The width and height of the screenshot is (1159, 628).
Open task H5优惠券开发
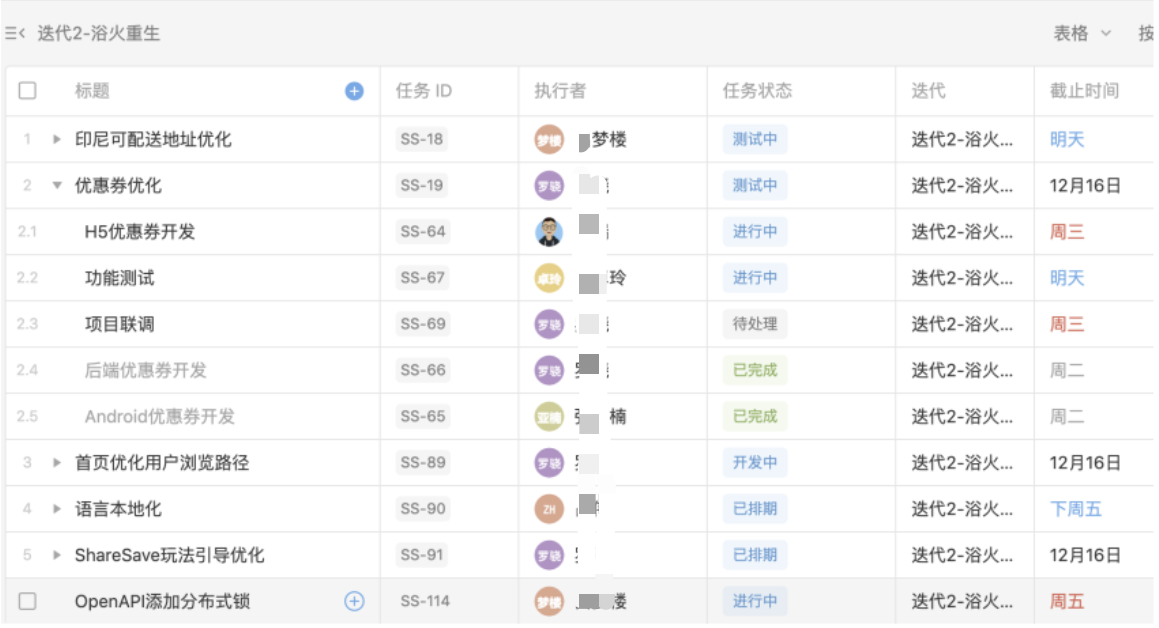pyautogui.click(x=140, y=232)
